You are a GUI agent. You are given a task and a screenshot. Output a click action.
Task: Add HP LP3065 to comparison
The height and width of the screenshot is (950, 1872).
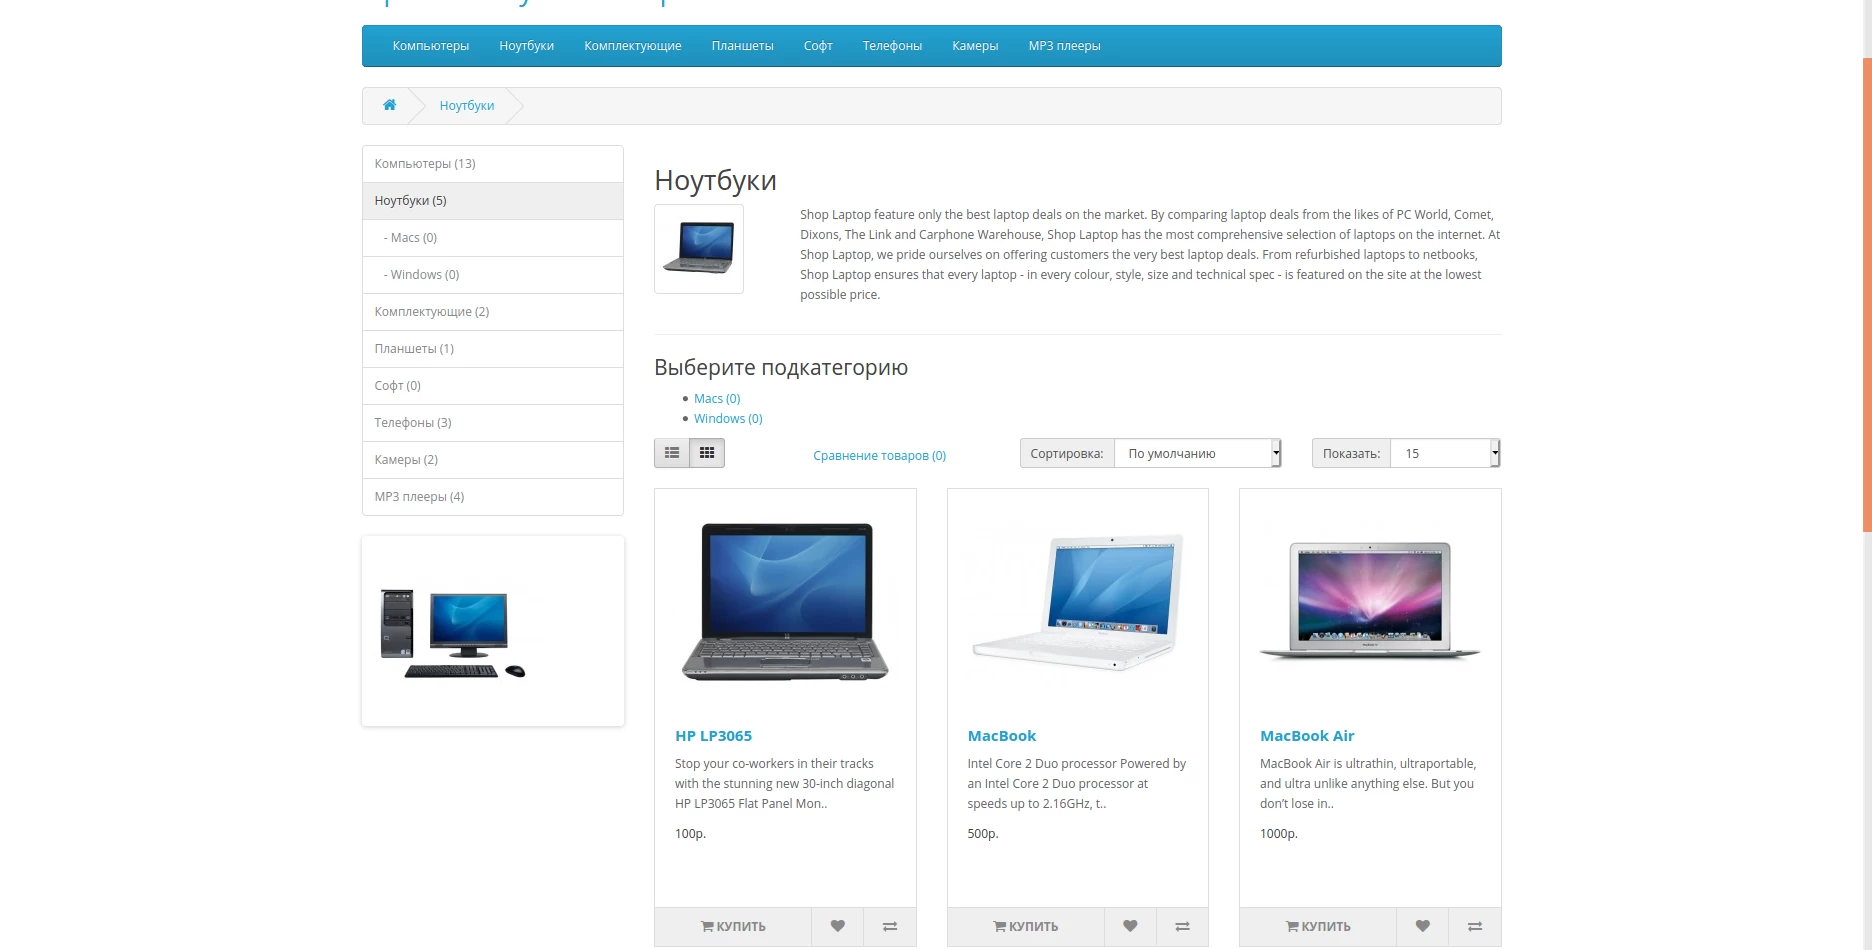[x=890, y=926]
